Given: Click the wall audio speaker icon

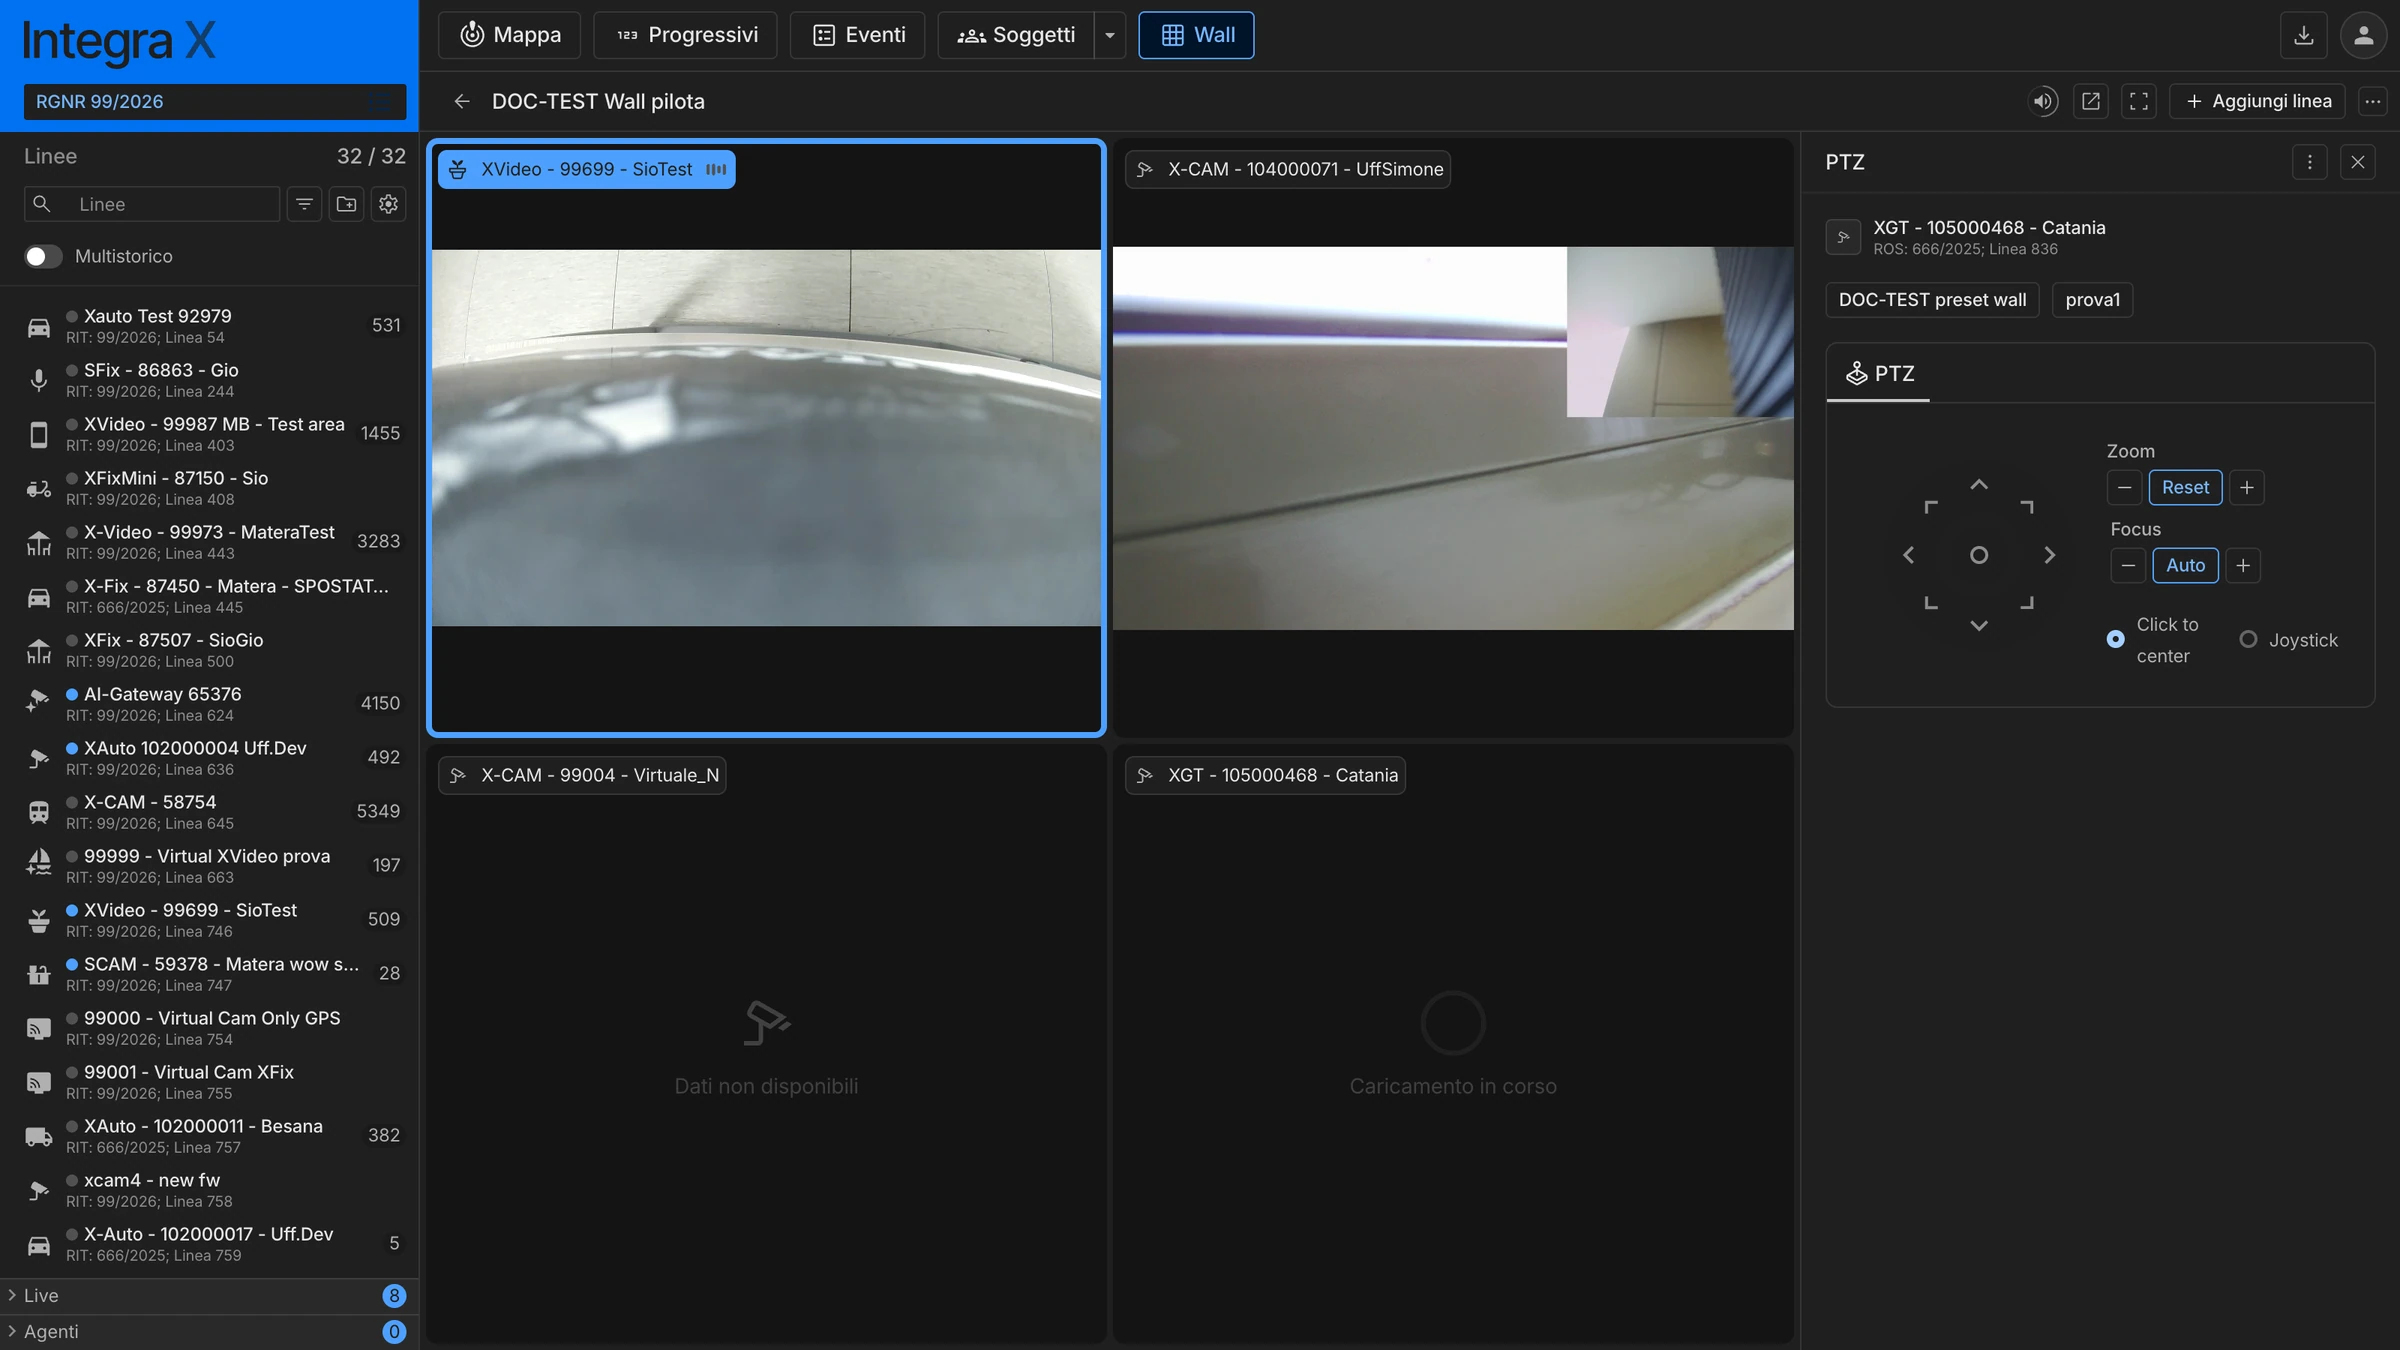Looking at the screenshot, I should 2043,101.
